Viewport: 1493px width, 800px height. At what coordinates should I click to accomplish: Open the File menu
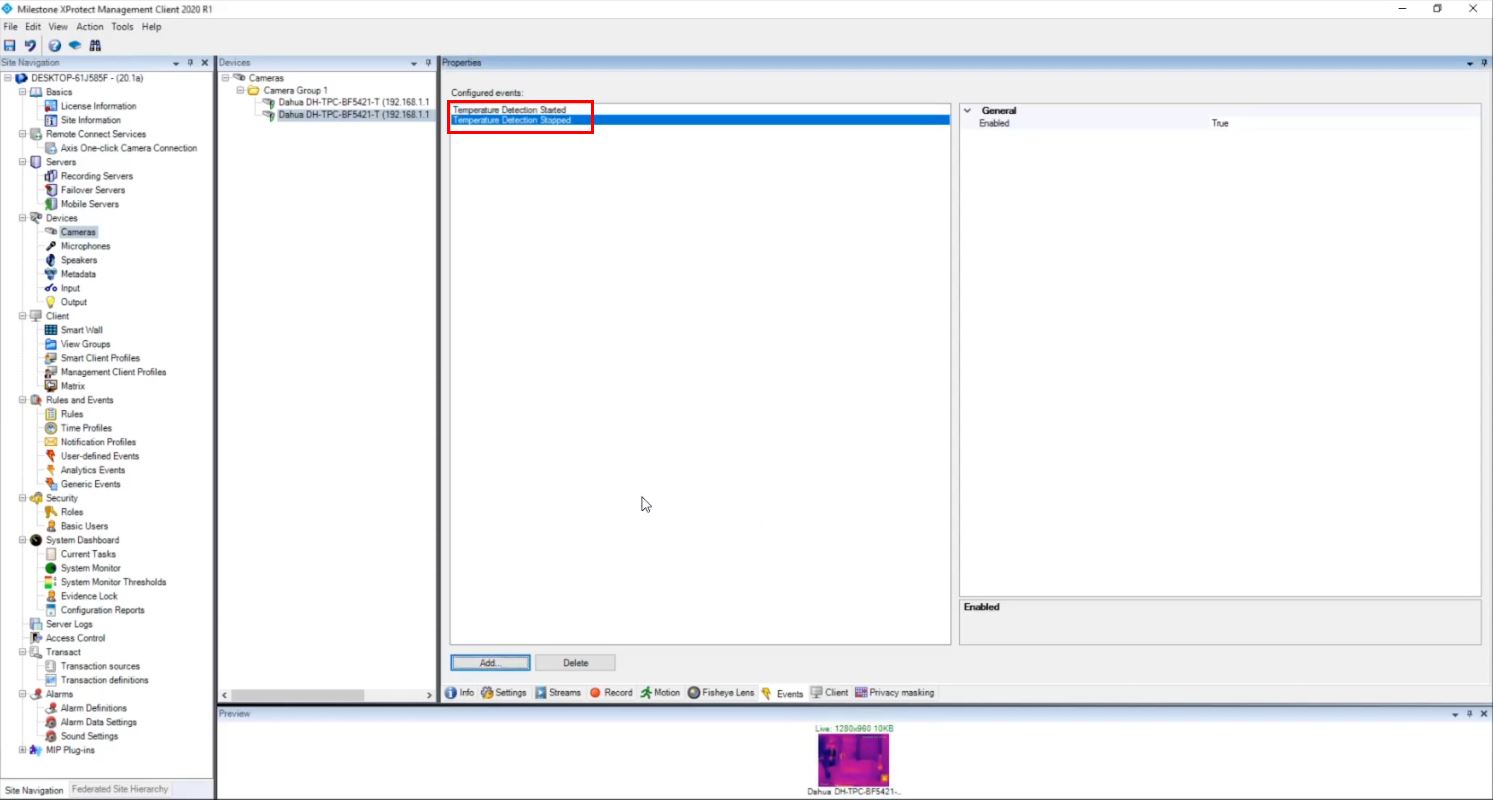pos(11,27)
